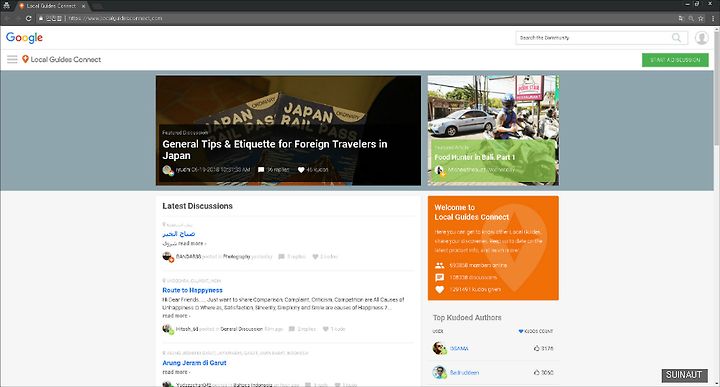This screenshot has height=387, width=720.
Task: Click the search magnifier icon
Action: pyautogui.click(x=676, y=38)
